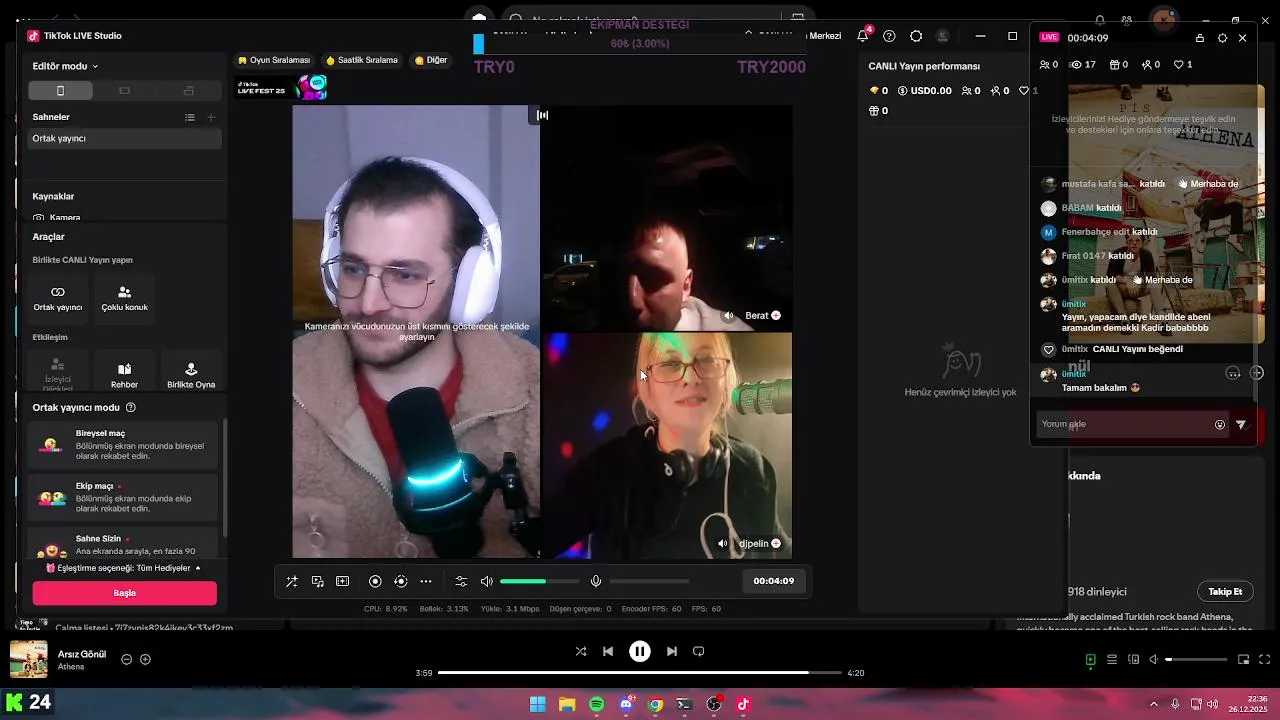The image size is (1280, 720).
Task: Open TikTok LIVE Studio notifications bell
Action: pos(863,36)
